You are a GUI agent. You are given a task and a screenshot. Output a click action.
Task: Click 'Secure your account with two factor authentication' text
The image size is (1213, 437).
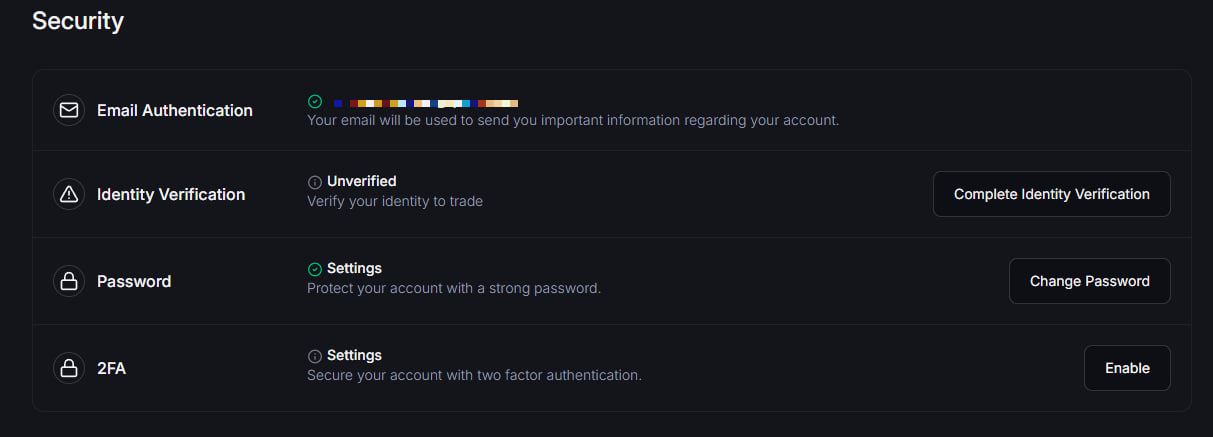tap(474, 375)
